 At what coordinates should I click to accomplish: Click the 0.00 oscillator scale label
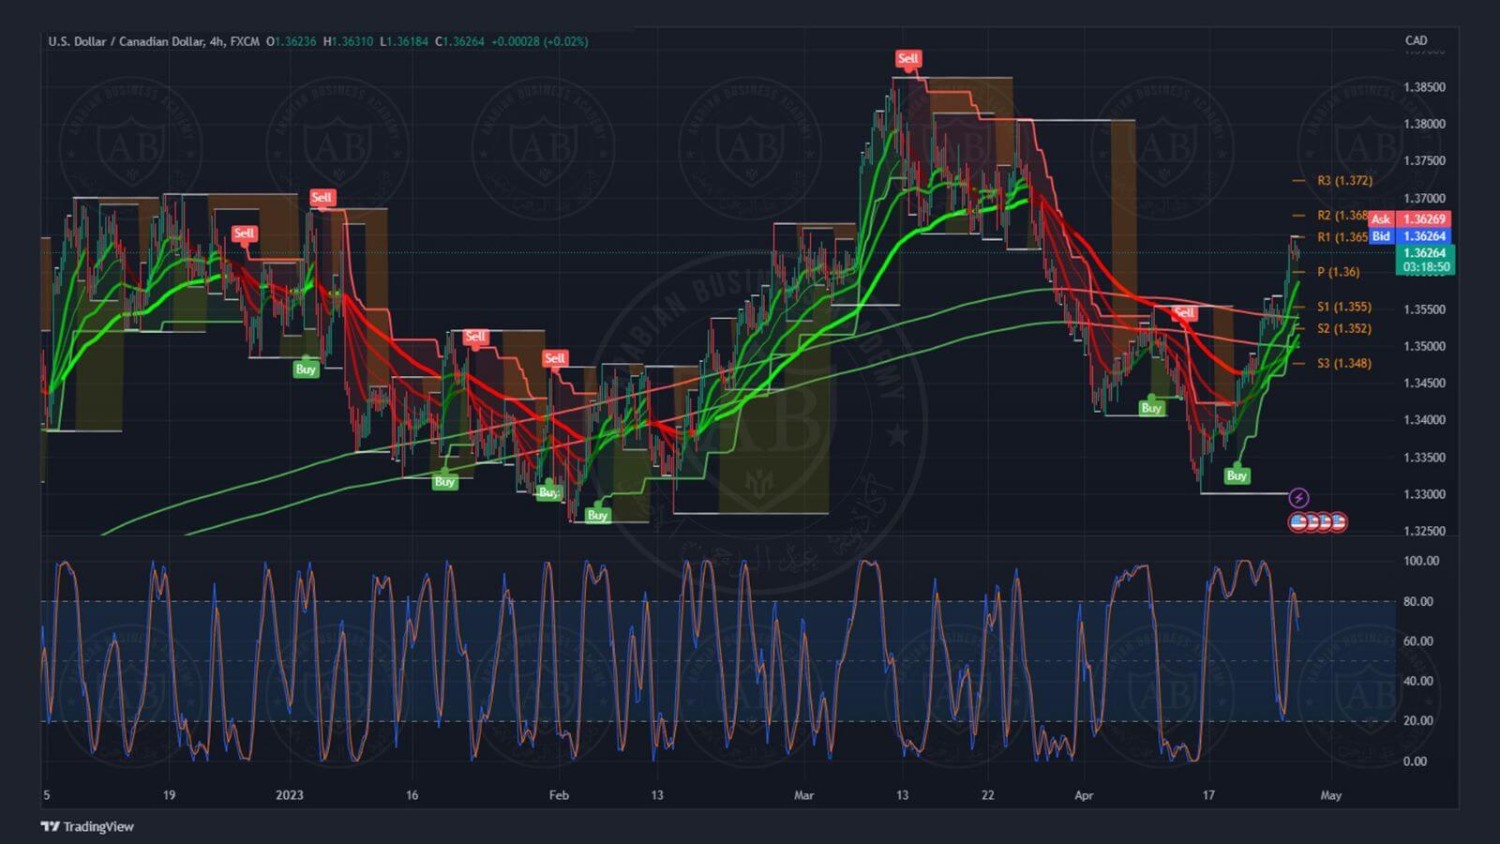tap(1415, 762)
